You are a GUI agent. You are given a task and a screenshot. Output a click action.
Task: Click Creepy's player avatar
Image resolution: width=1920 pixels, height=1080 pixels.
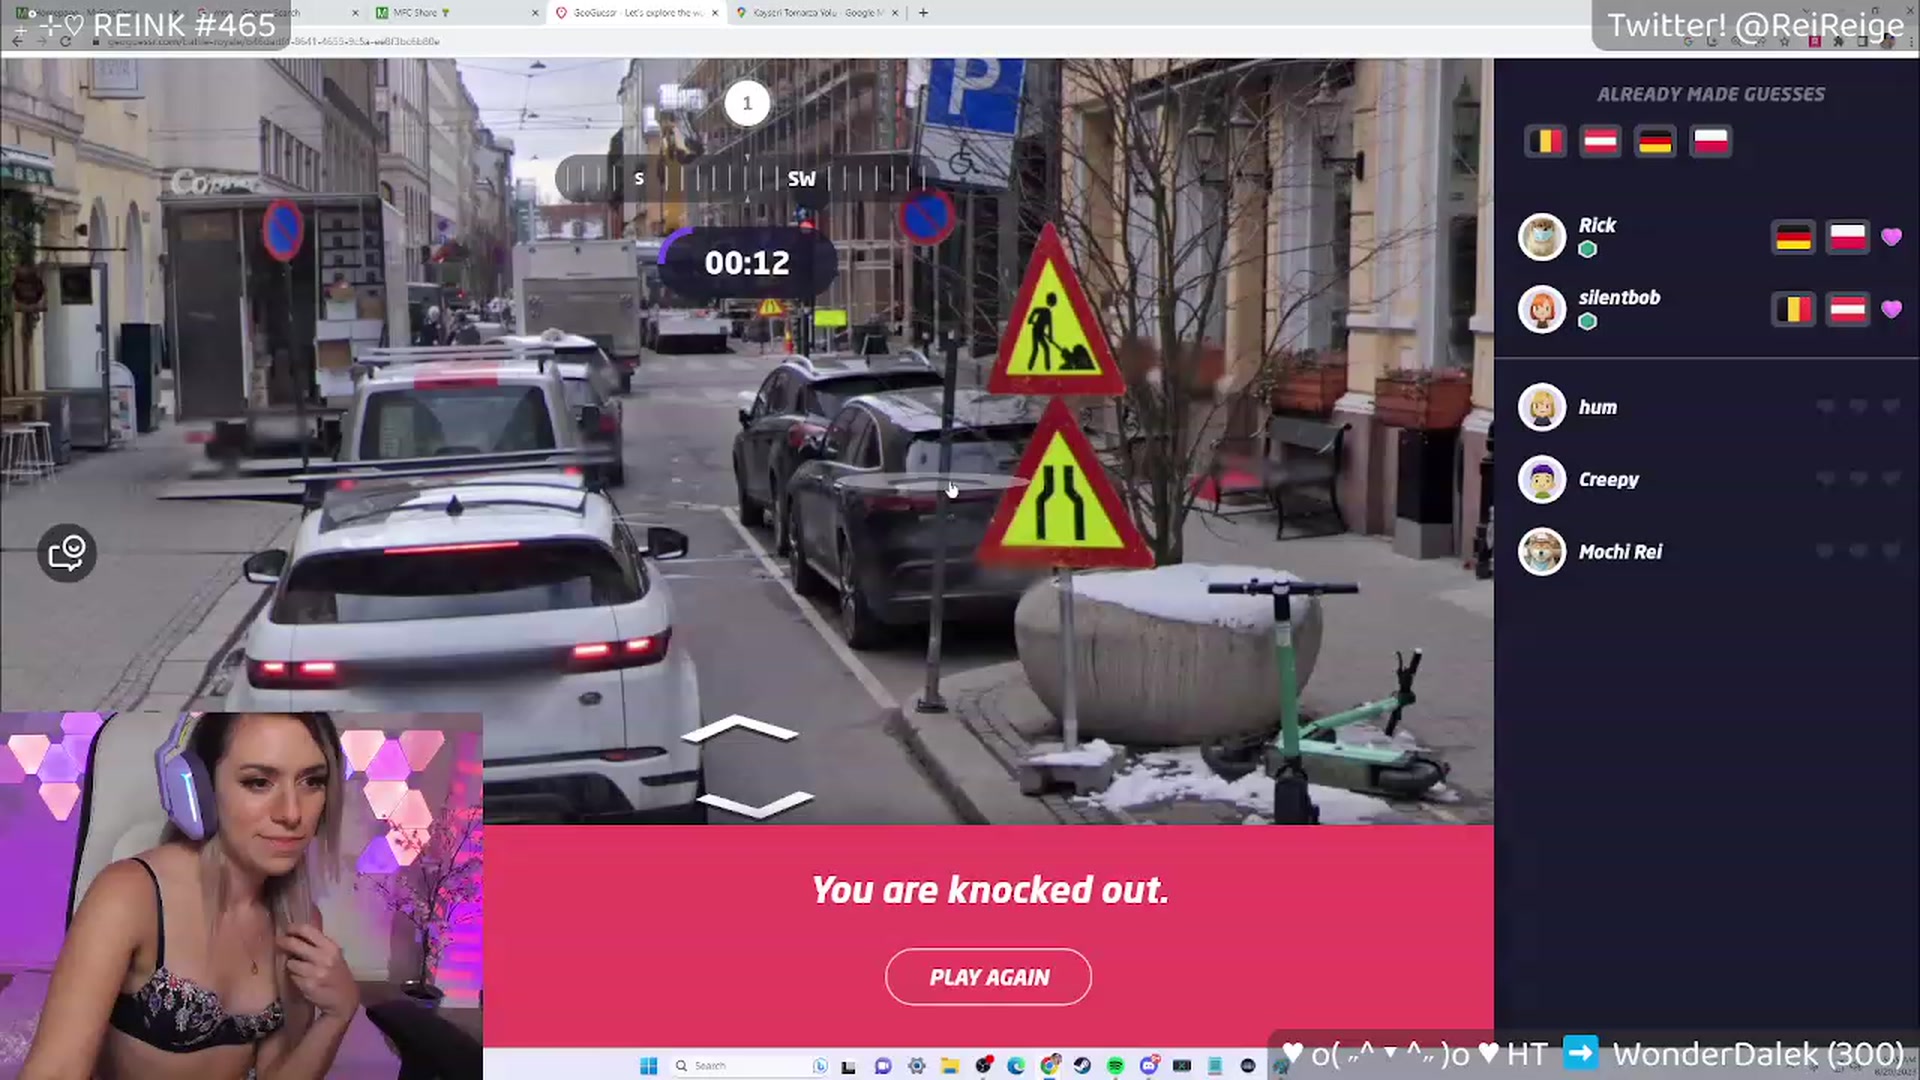(x=1542, y=479)
